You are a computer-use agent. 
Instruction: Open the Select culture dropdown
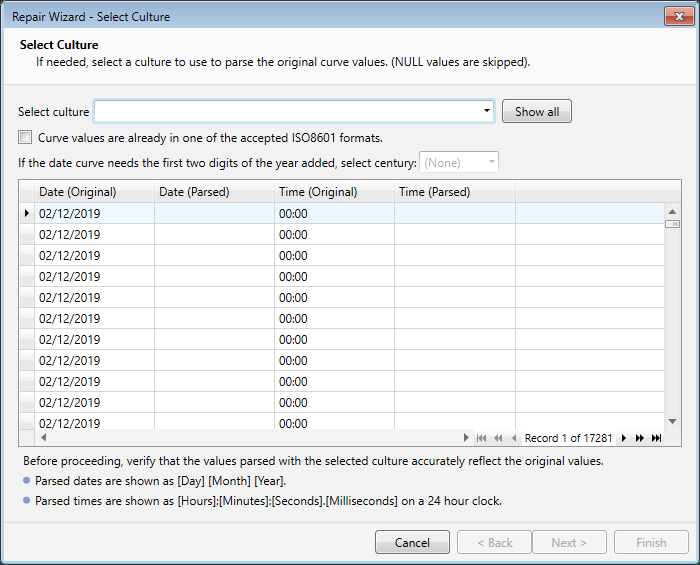(x=486, y=111)
